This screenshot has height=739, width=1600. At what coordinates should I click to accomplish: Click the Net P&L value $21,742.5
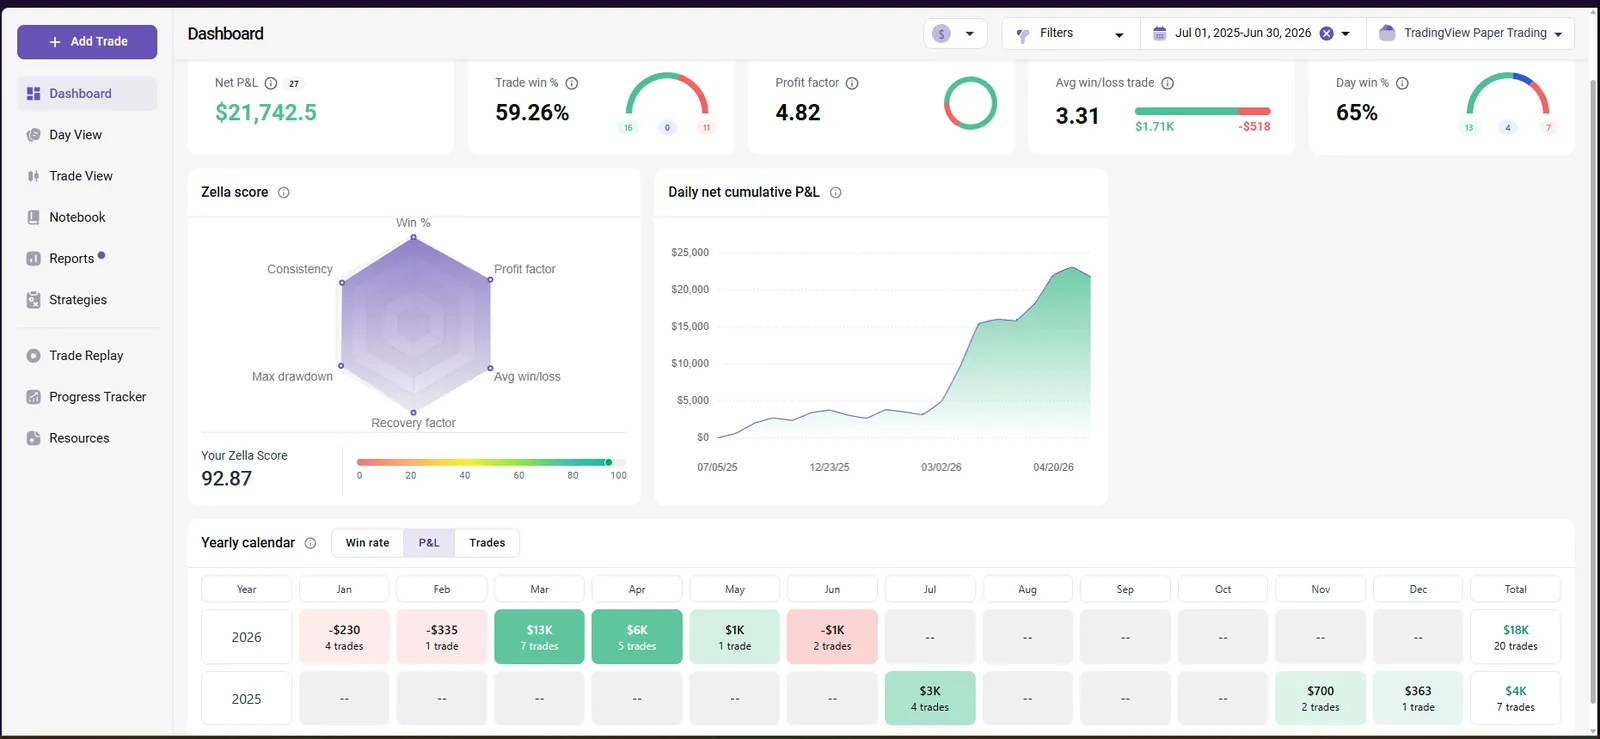[x=266, y=113]
